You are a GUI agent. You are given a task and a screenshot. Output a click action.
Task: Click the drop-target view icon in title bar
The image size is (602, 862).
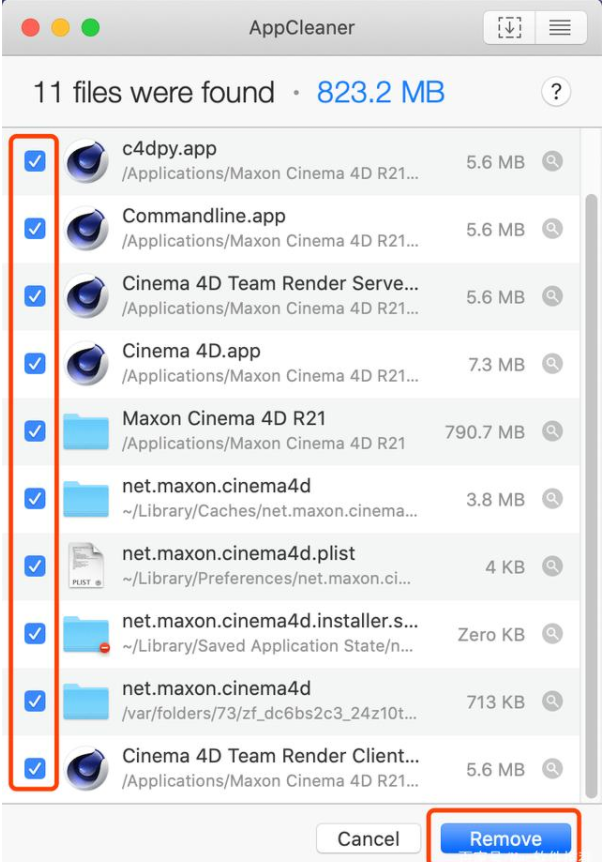(x=510, y=28)
